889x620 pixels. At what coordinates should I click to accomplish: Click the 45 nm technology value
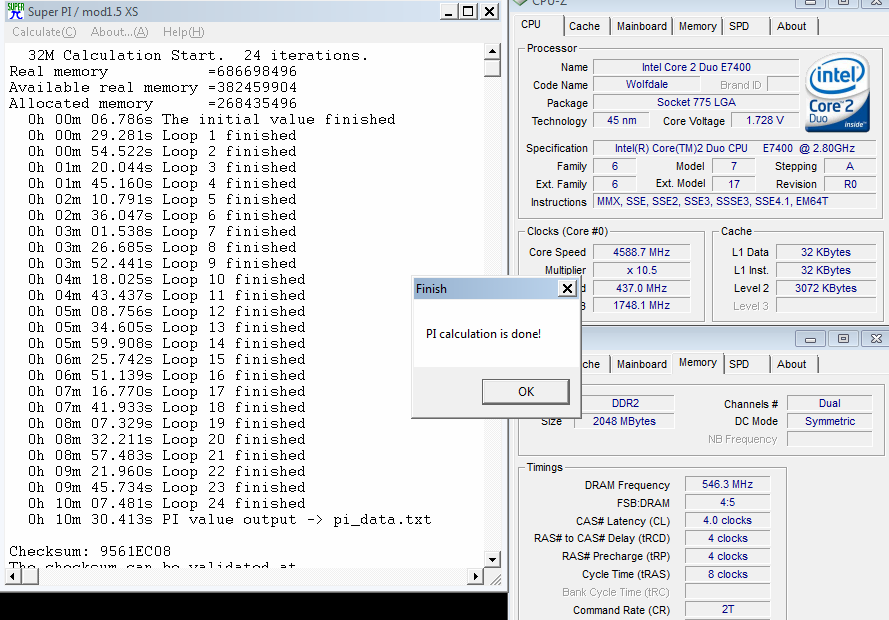[x=621, y=120]
